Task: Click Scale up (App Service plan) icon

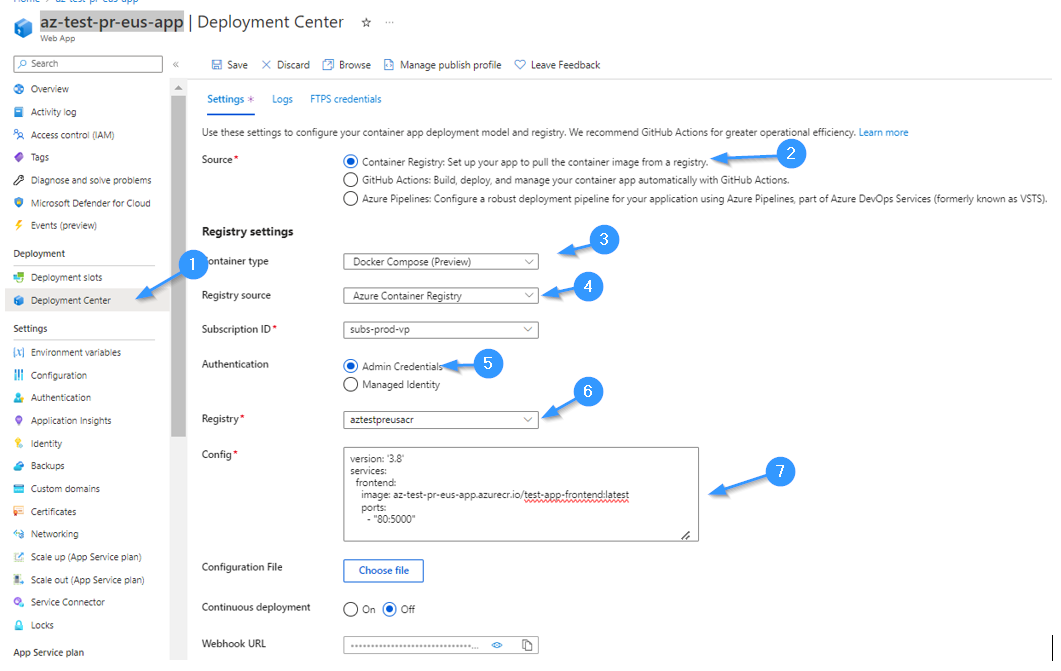Action: [x=19, y=557]
